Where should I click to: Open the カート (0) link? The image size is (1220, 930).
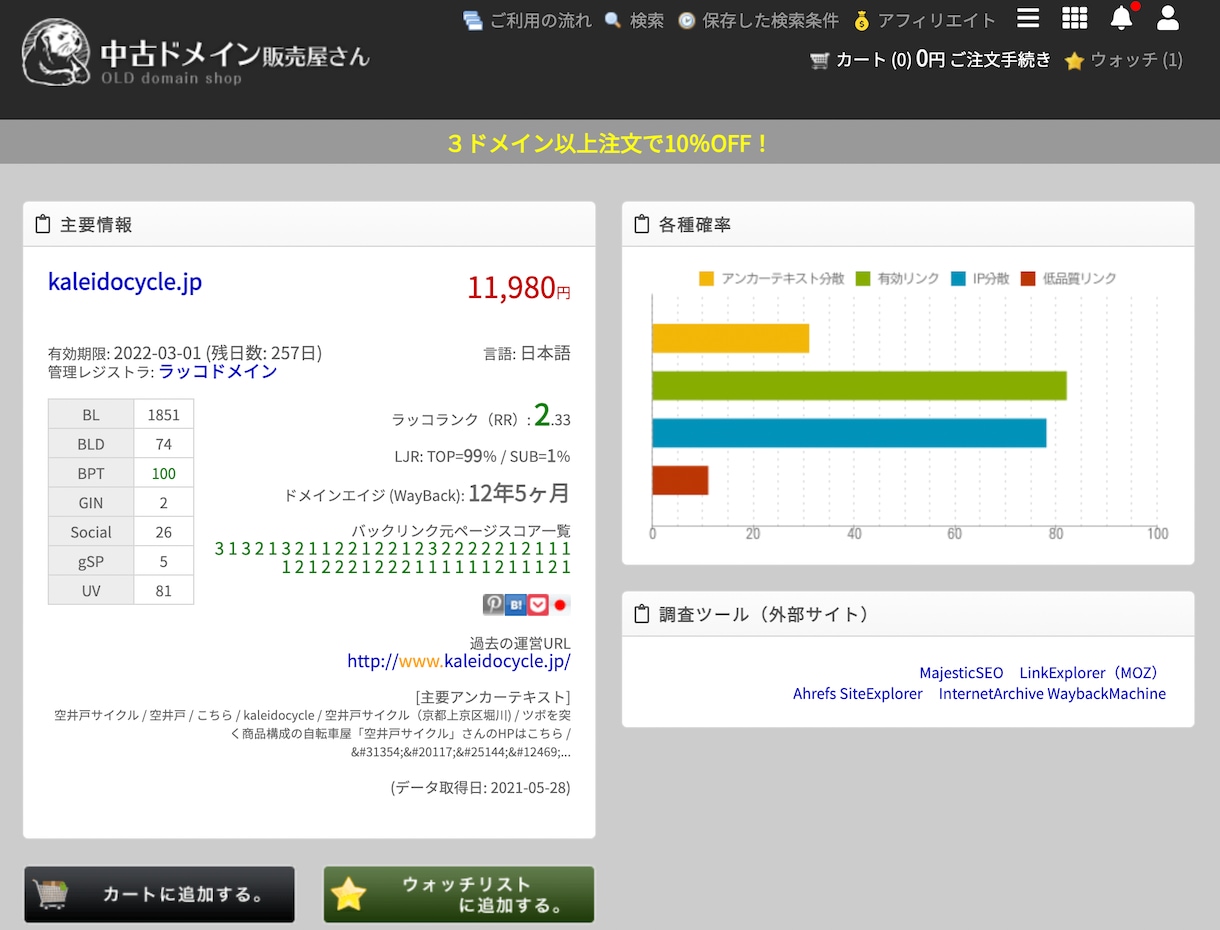pyautogui.click(x=860, y=60)
